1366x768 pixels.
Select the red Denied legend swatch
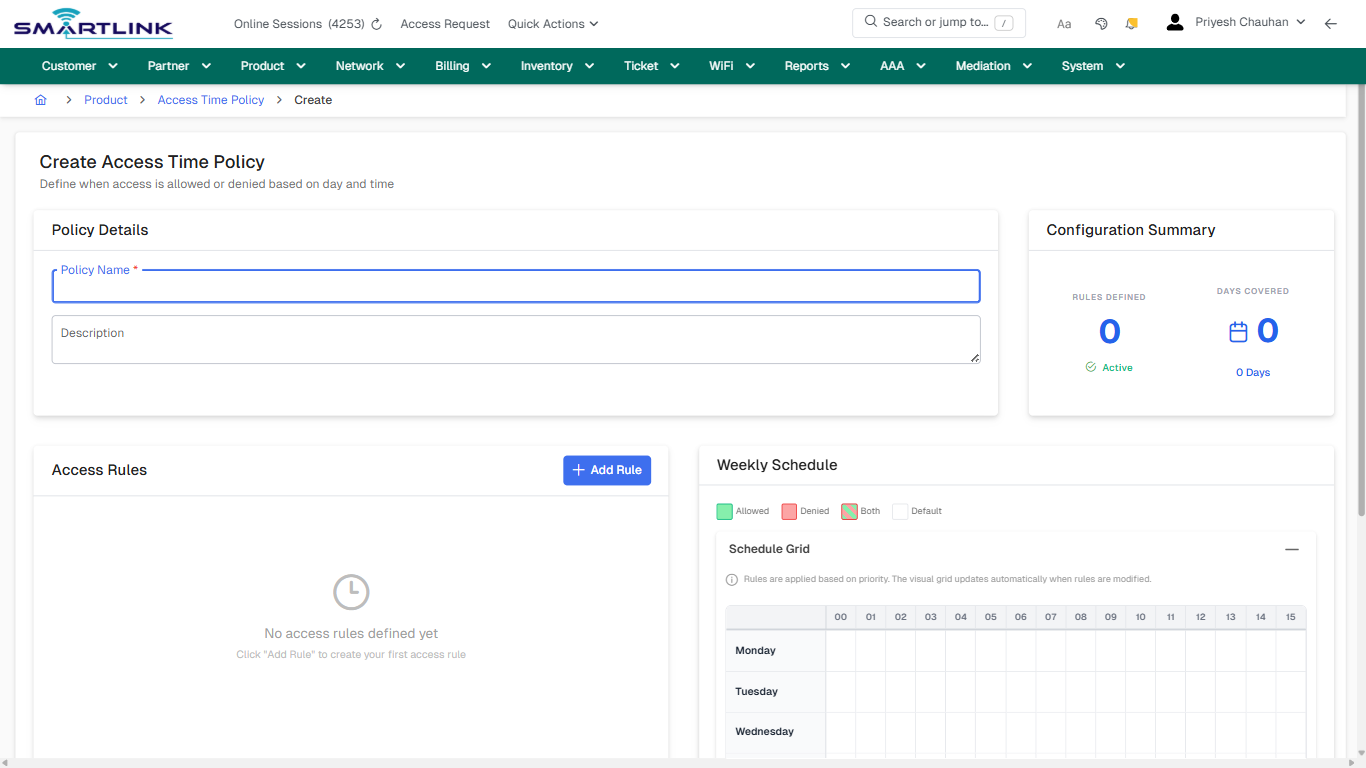788,511
